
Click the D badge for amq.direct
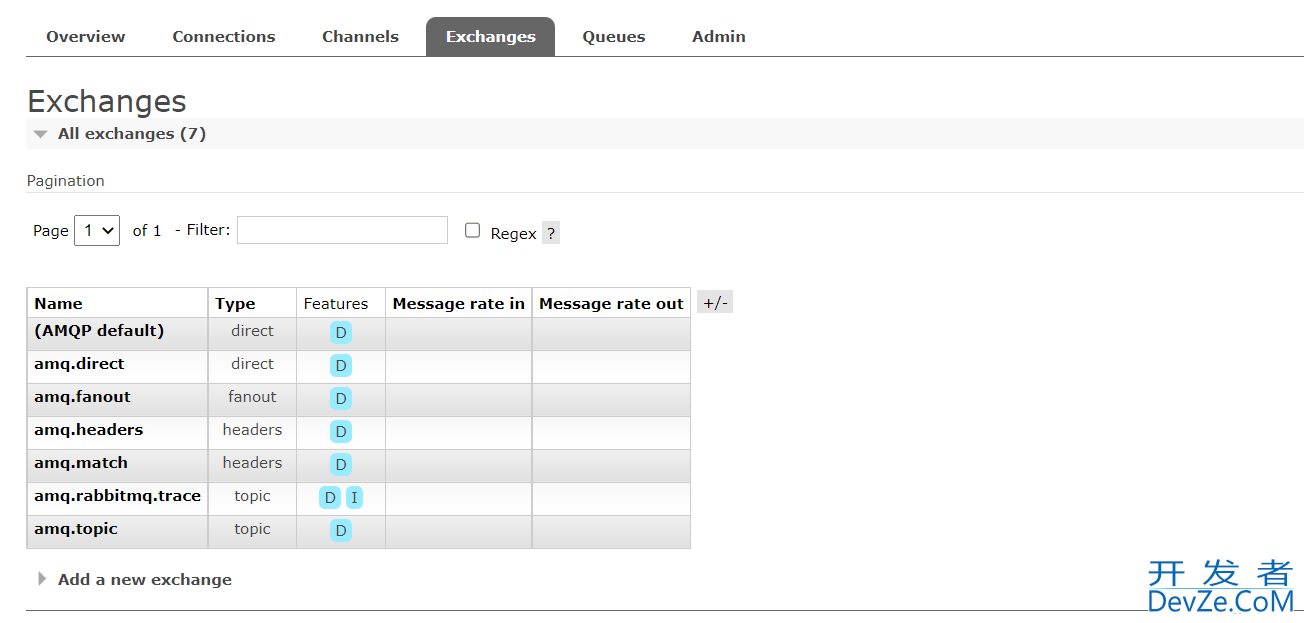click(341, 366)
